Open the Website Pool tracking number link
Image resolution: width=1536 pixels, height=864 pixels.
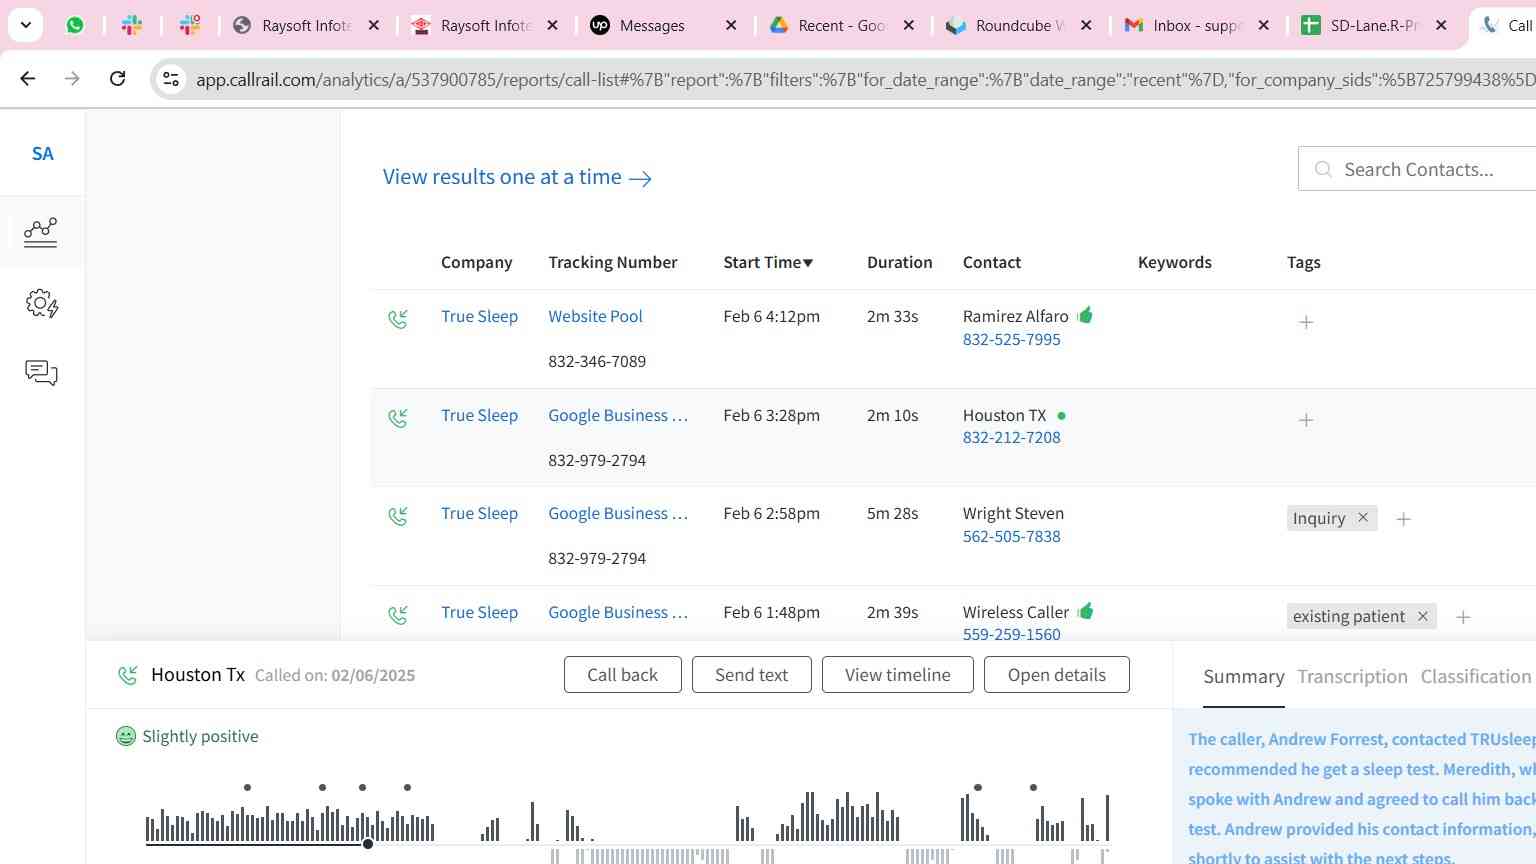[595, 316]
